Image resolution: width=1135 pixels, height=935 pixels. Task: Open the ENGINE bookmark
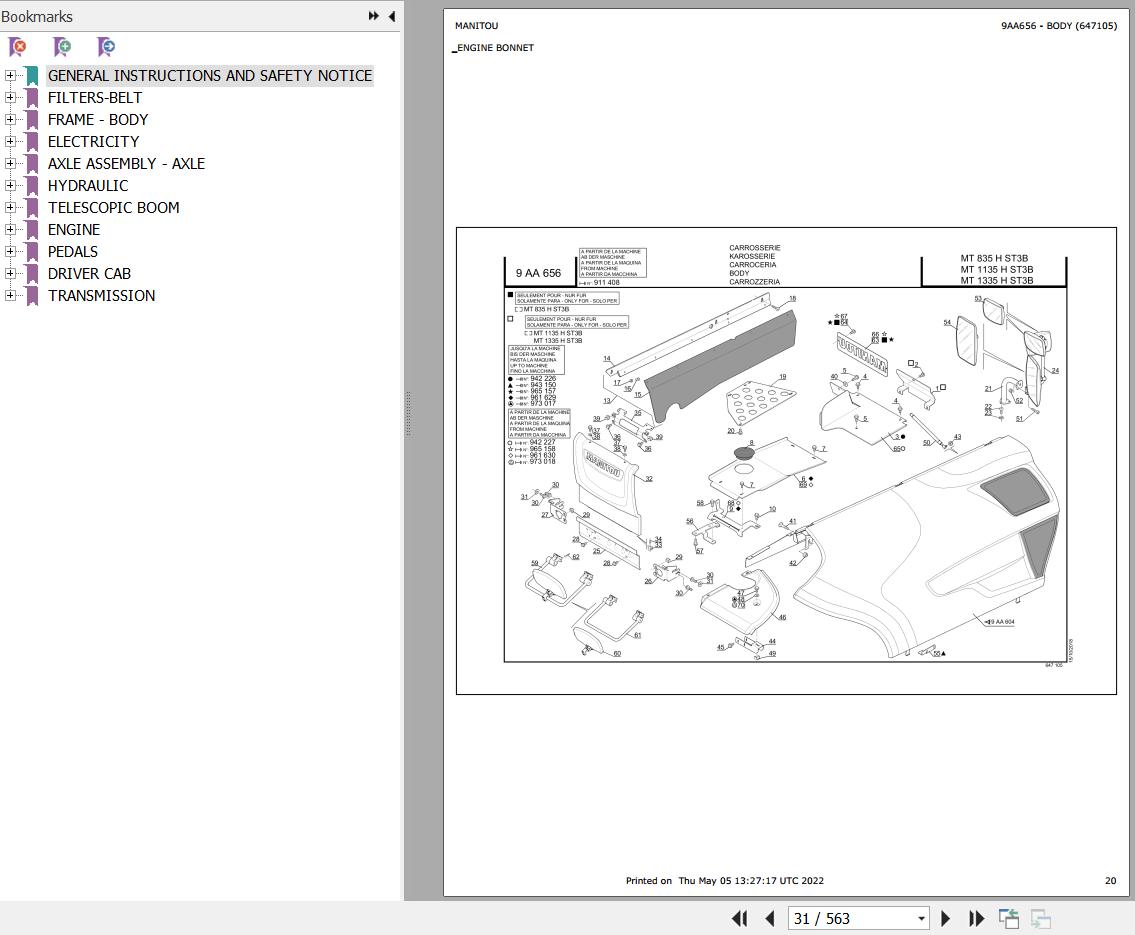tap(74, 229)
